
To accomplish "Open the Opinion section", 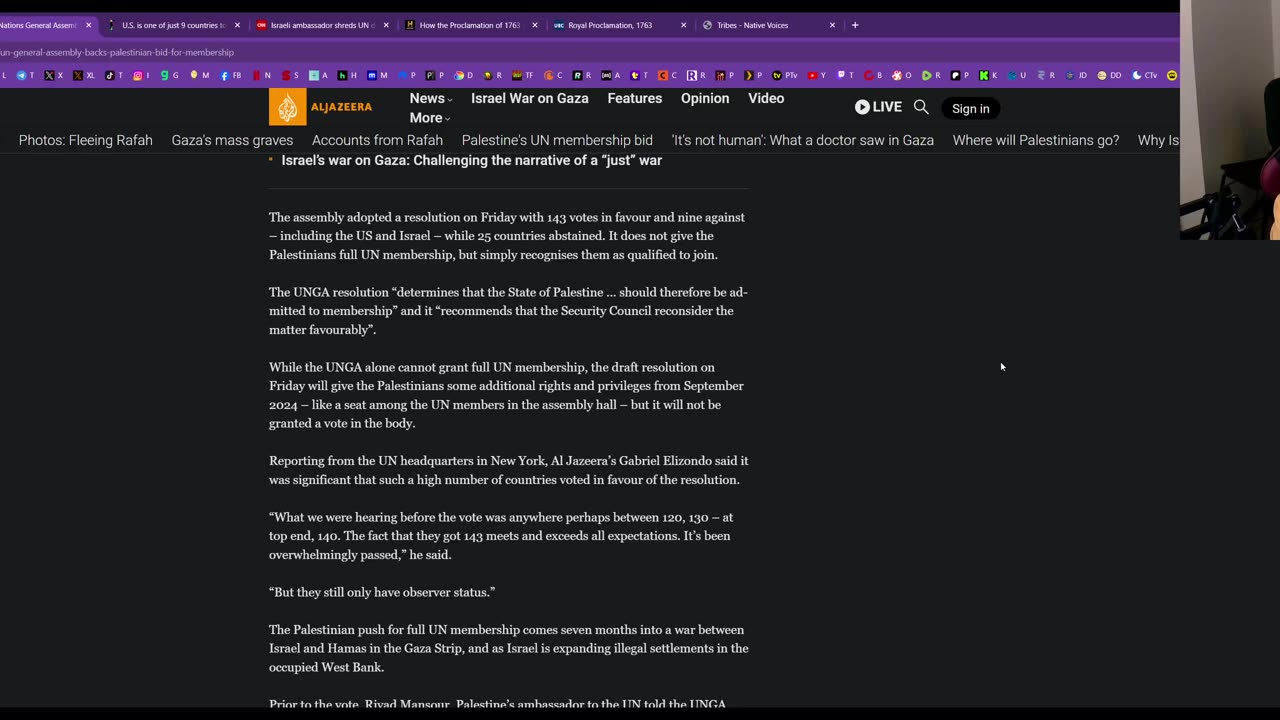I will pos(705,98).
